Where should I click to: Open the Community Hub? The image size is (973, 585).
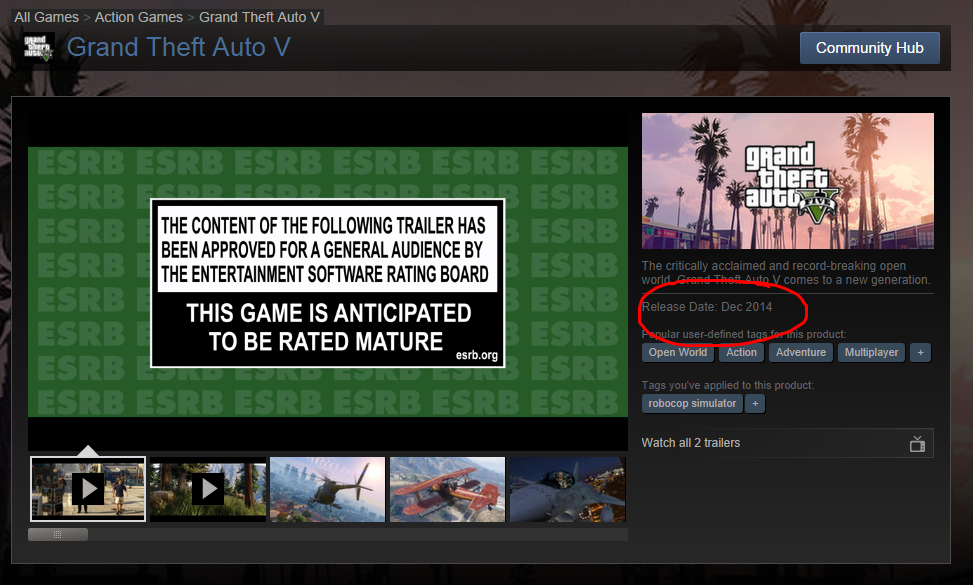(x=869, y=48)
